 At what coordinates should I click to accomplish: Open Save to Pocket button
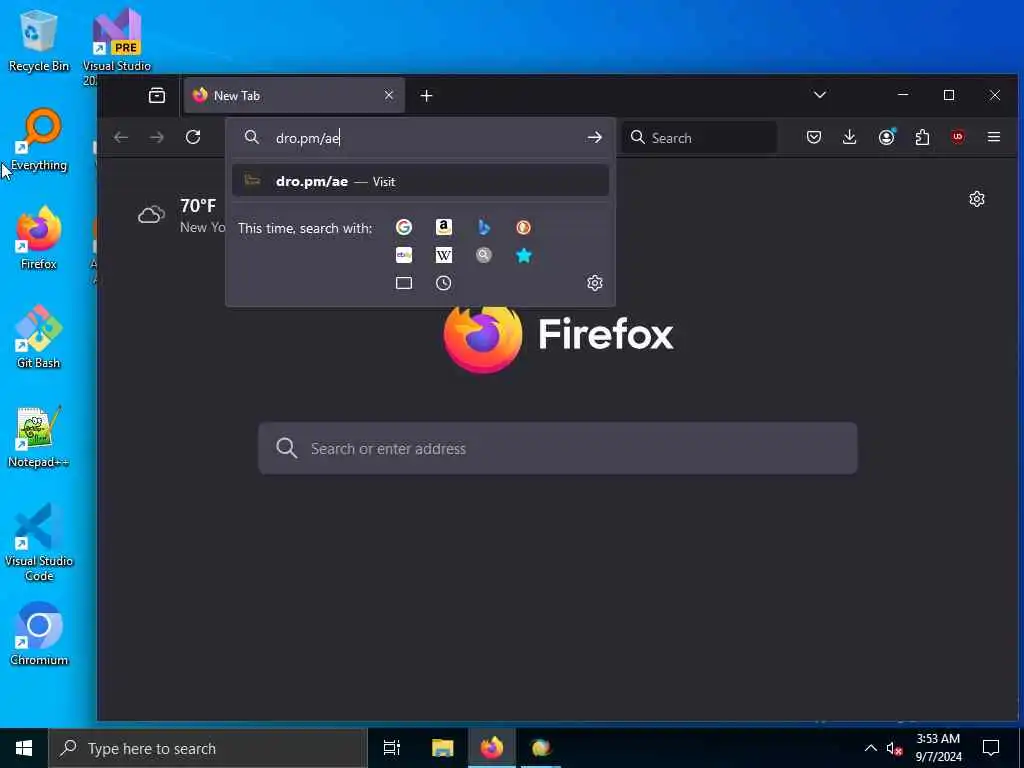coord(814,137)
